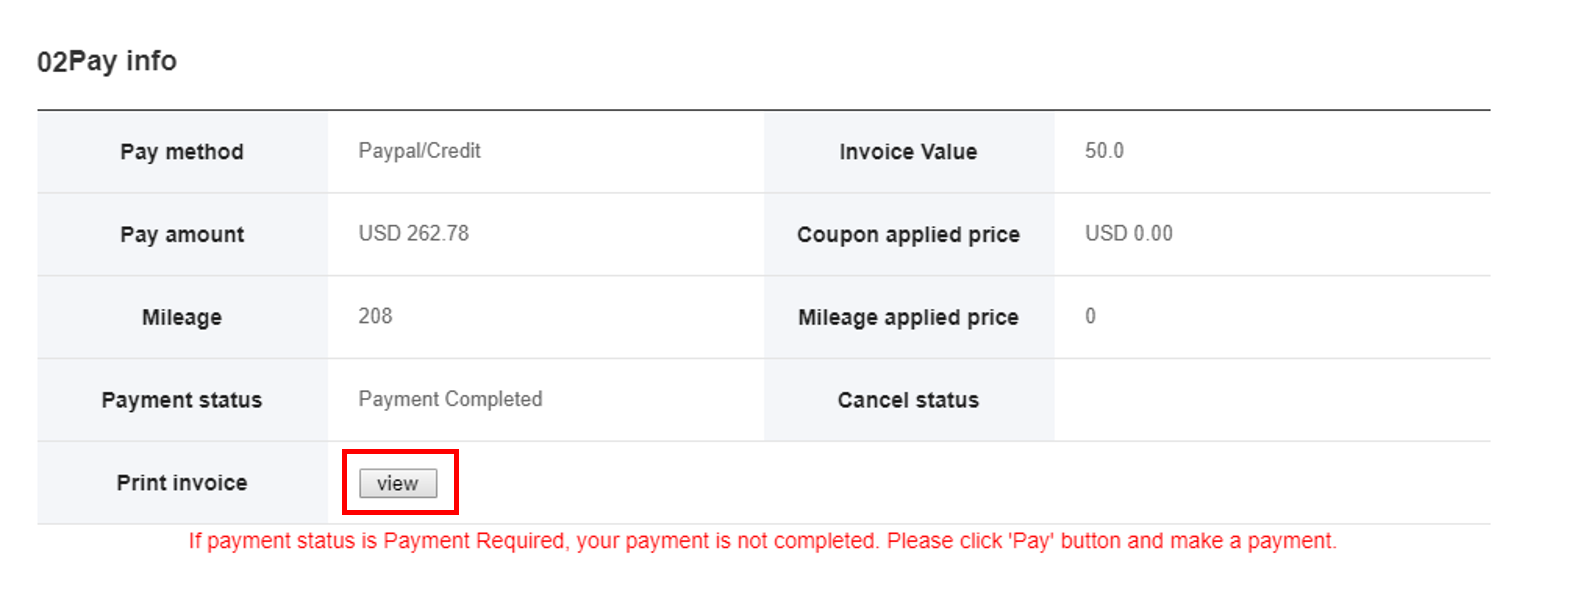Click the Mileage applied price label

(908, 317)
